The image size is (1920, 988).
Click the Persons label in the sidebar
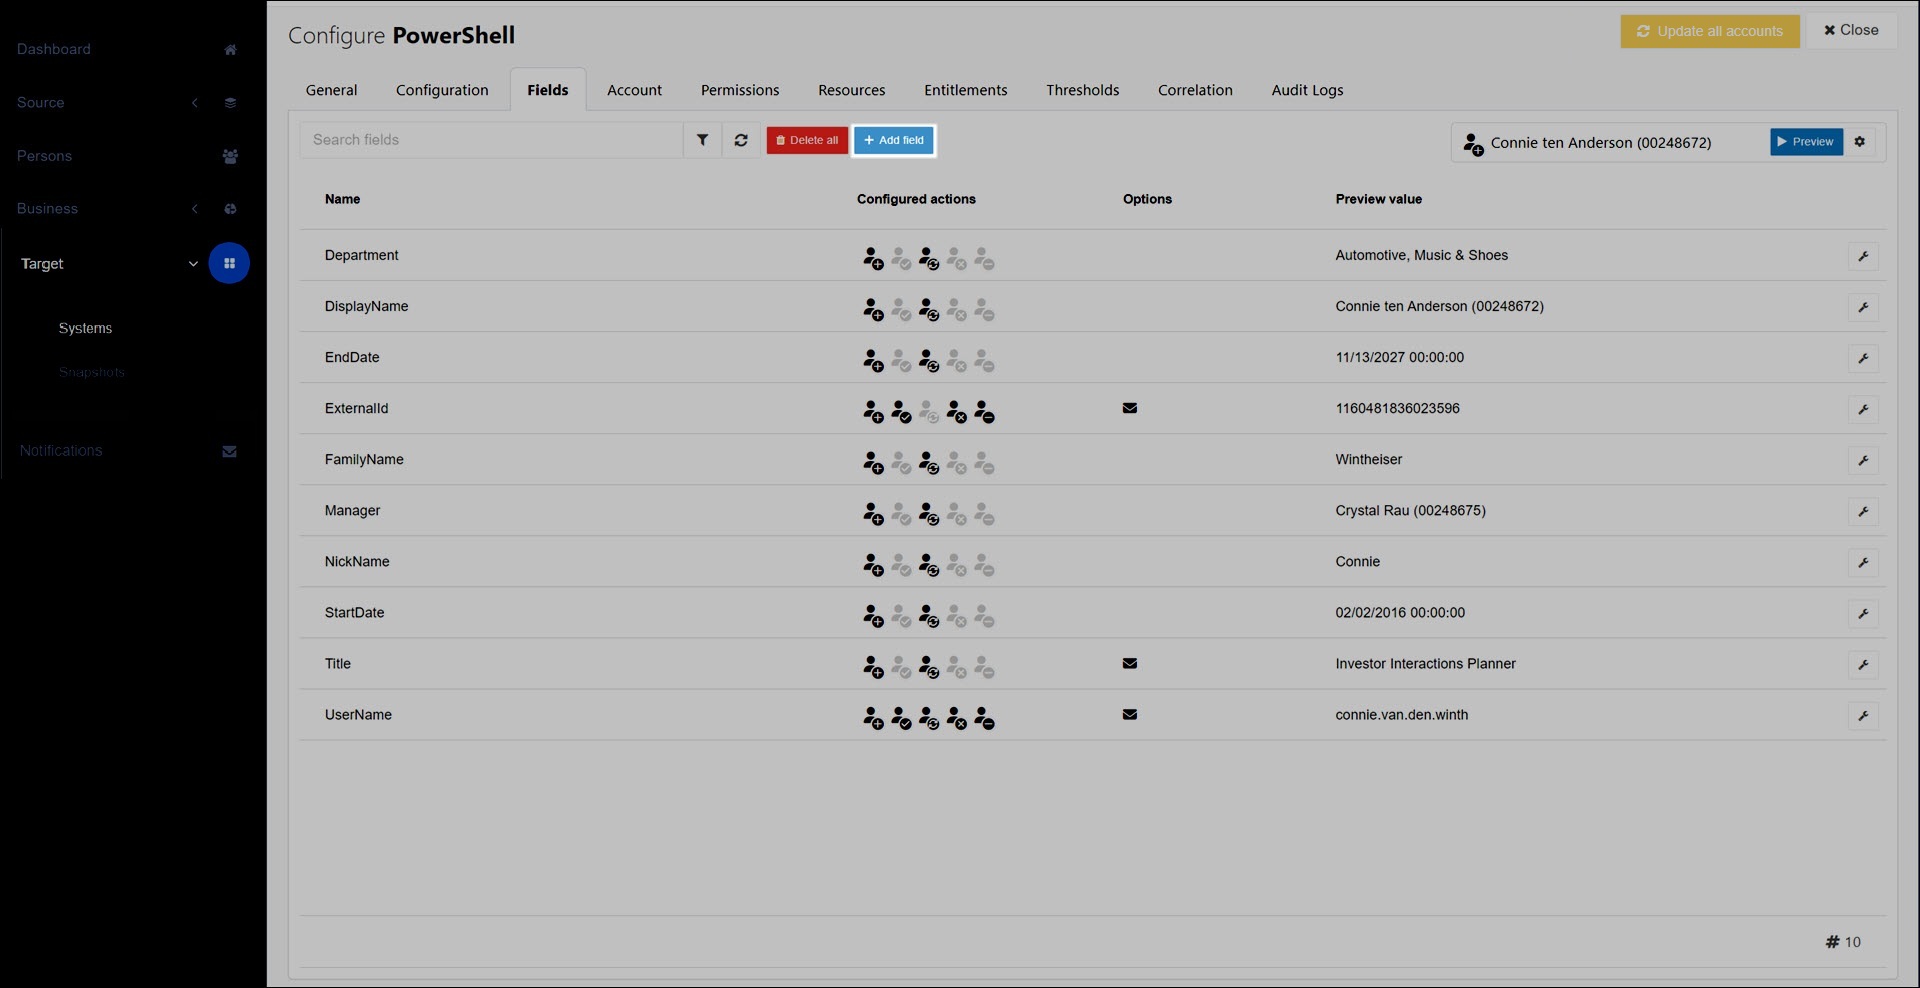click(44, 156)
